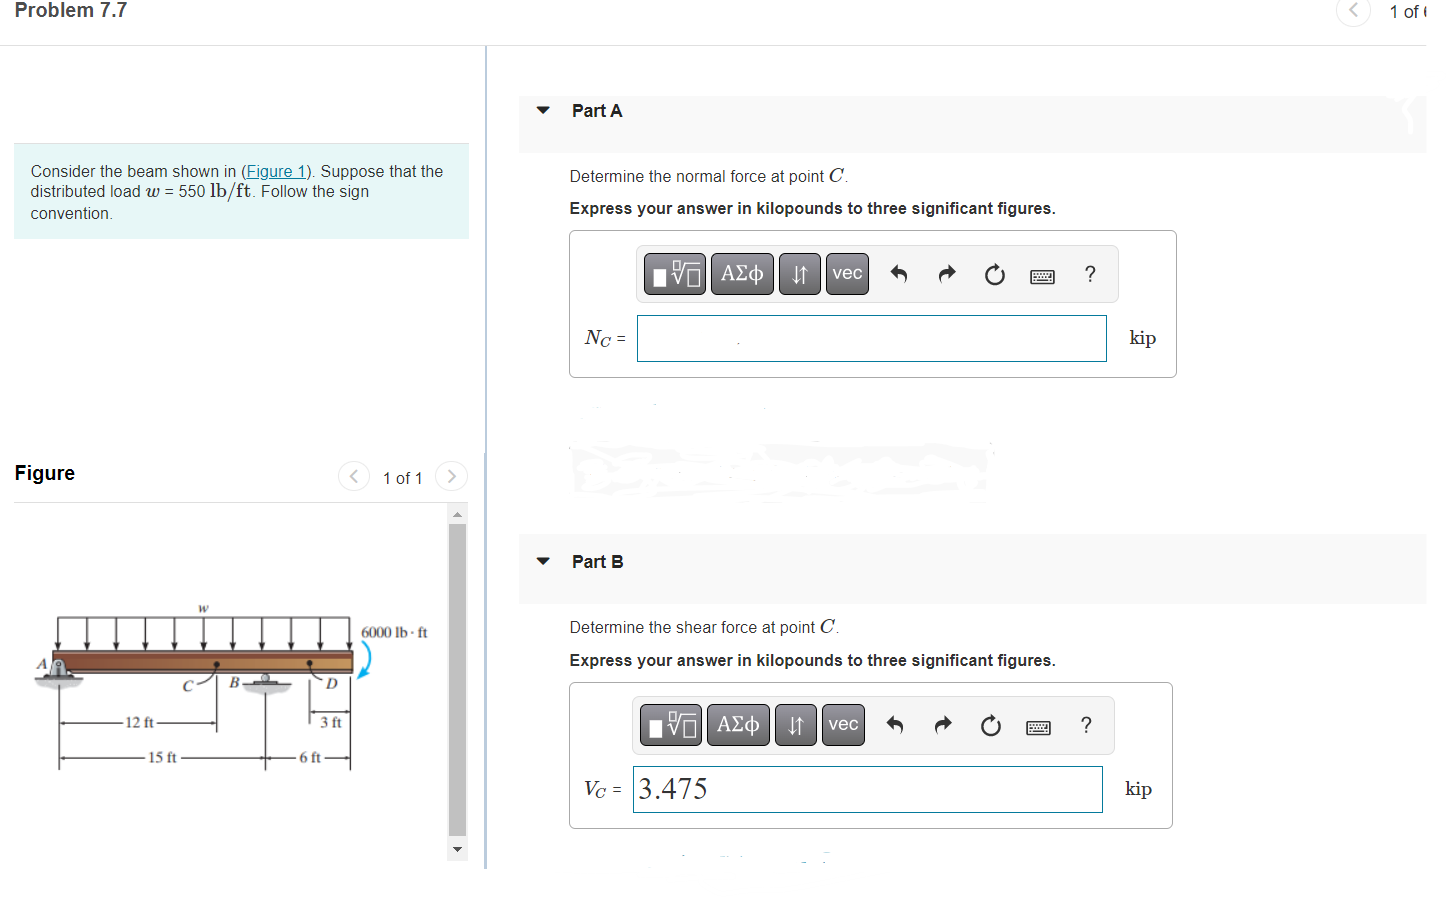Click the '6000 lb · ft' moment label
1448x897 pixels.
394,632
